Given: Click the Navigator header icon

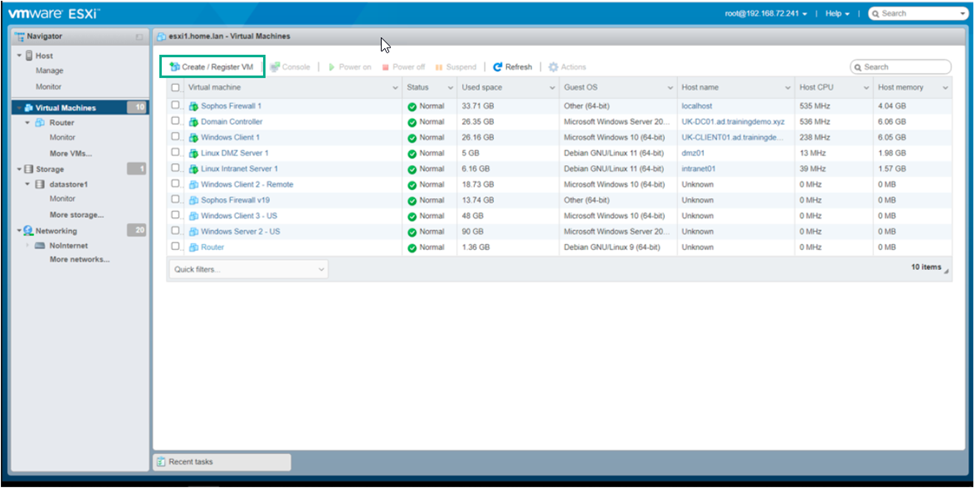Looking at the screenshot, I should 19,36.
